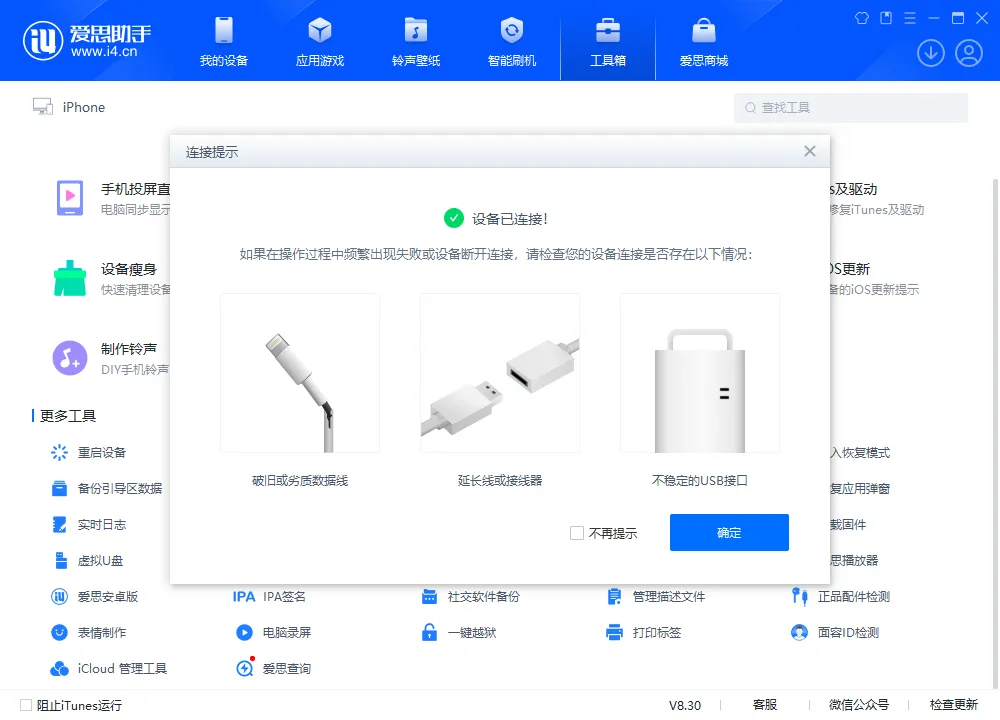The image size is (1000, 720).
Task: Click the 破旧或劣质数据线 cable image
Action: click(x=300, y=373)
